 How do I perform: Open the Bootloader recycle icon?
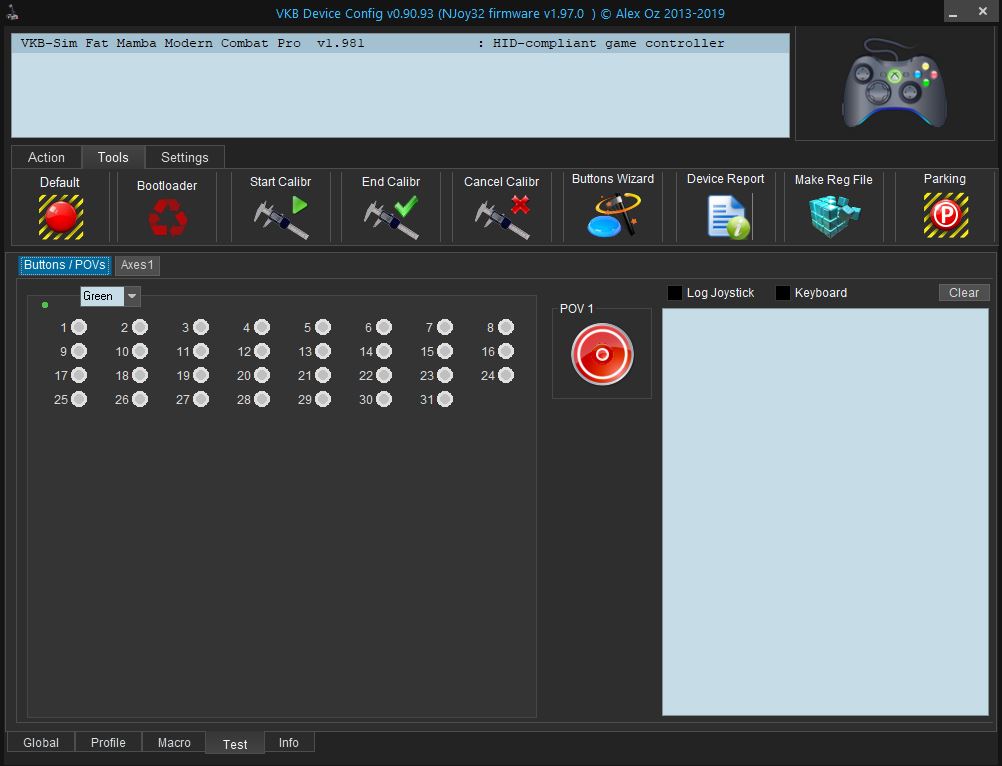pyautogui.click(x=167, y=217)
